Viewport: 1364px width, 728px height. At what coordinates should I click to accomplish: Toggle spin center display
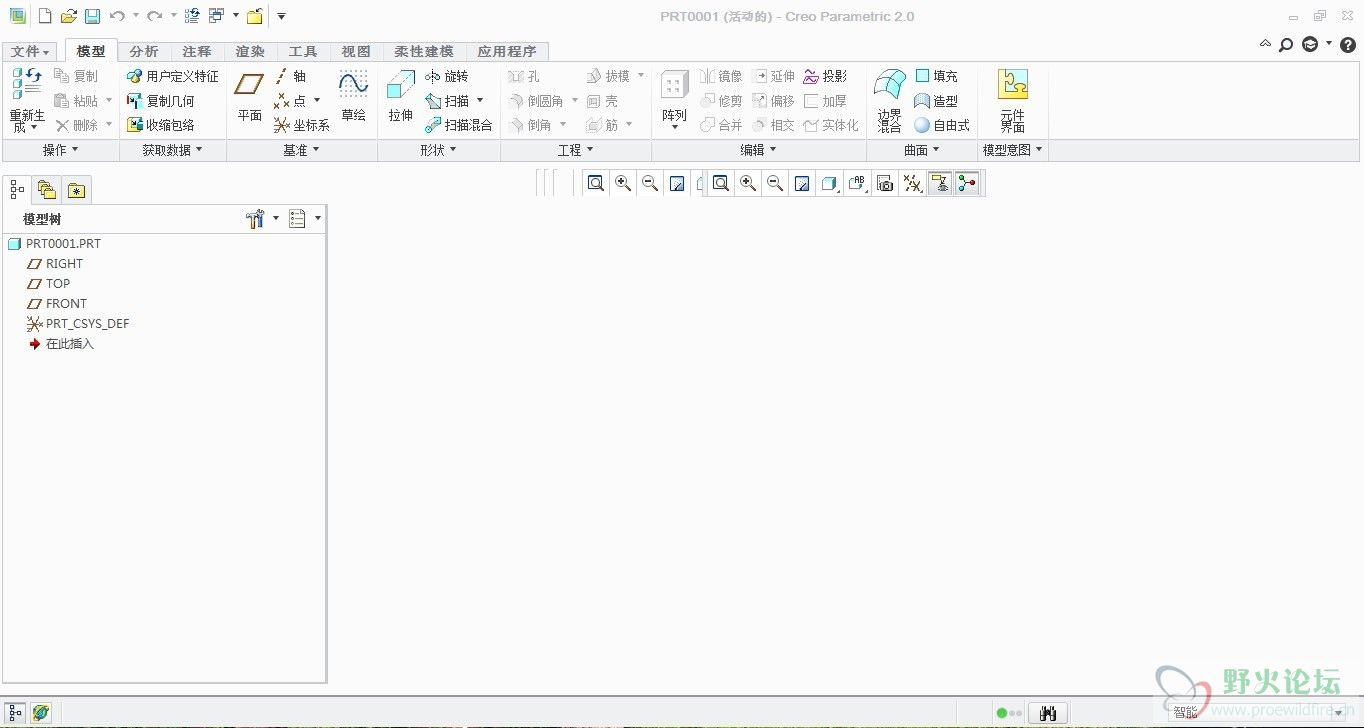[966, 183]
